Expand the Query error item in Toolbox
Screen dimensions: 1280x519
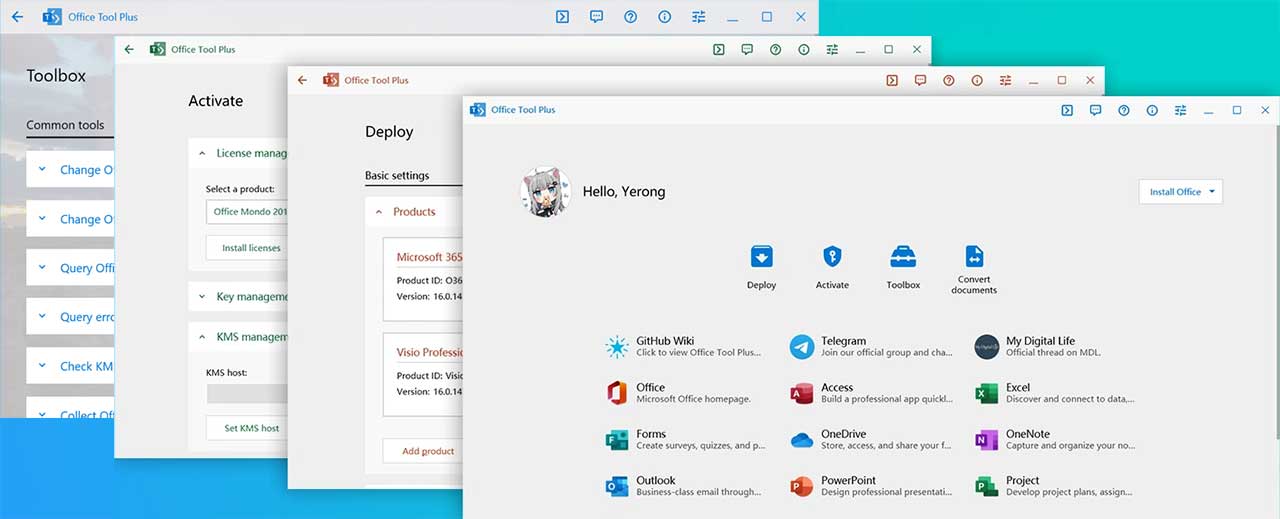click(x=70, y=317)
